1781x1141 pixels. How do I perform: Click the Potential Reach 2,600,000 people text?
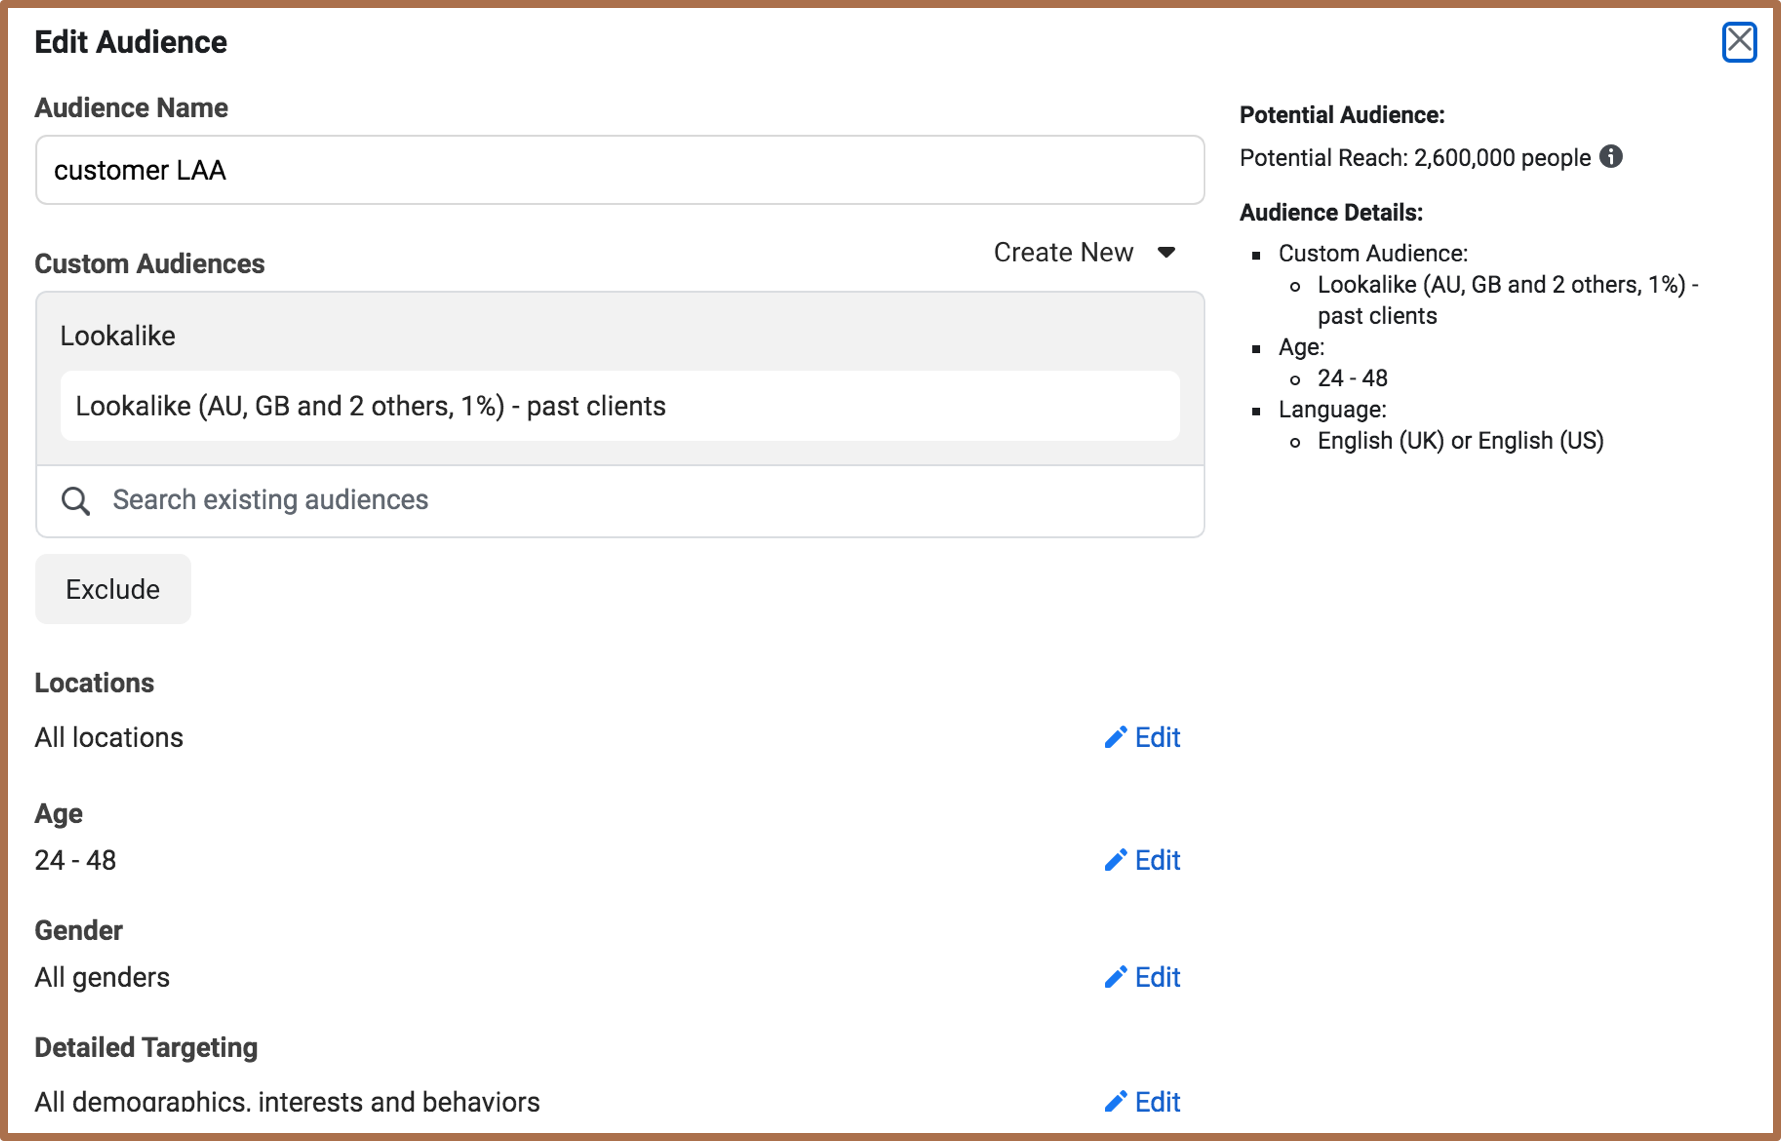[1414, 158]
